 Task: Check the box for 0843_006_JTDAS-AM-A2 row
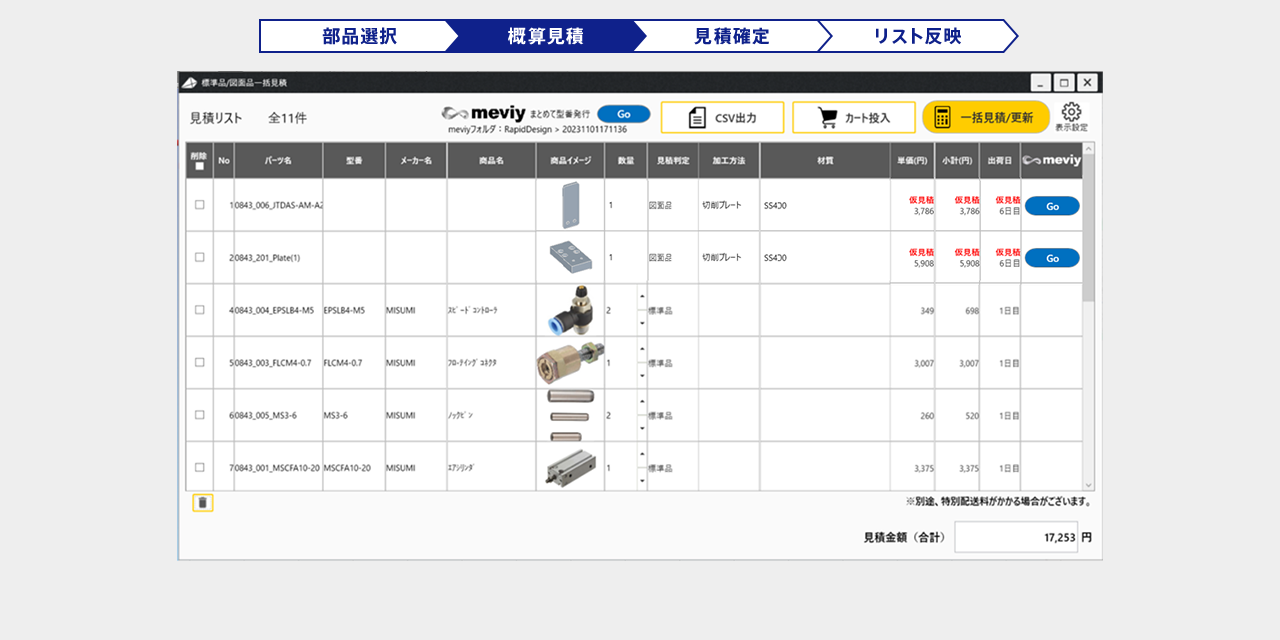(199, 205)
